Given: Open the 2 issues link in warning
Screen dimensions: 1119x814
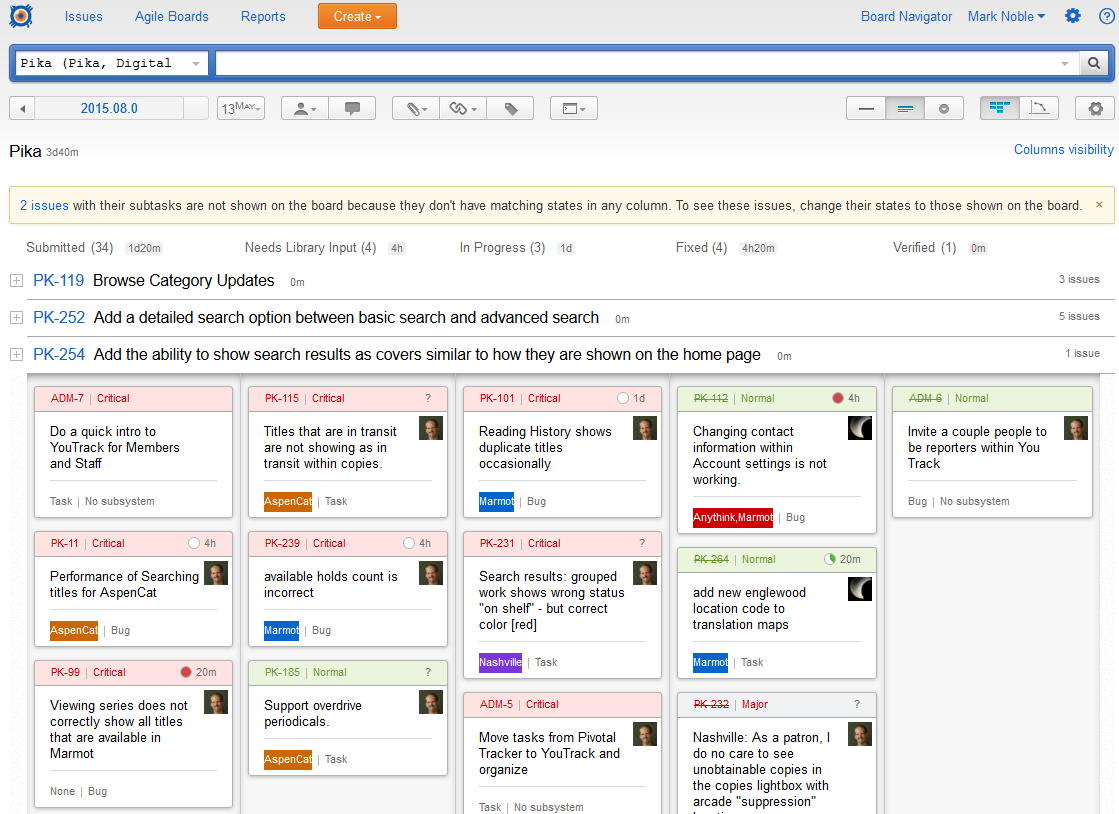Looking at the screenshot, I should pyautogui.click(x=44, y=205).
